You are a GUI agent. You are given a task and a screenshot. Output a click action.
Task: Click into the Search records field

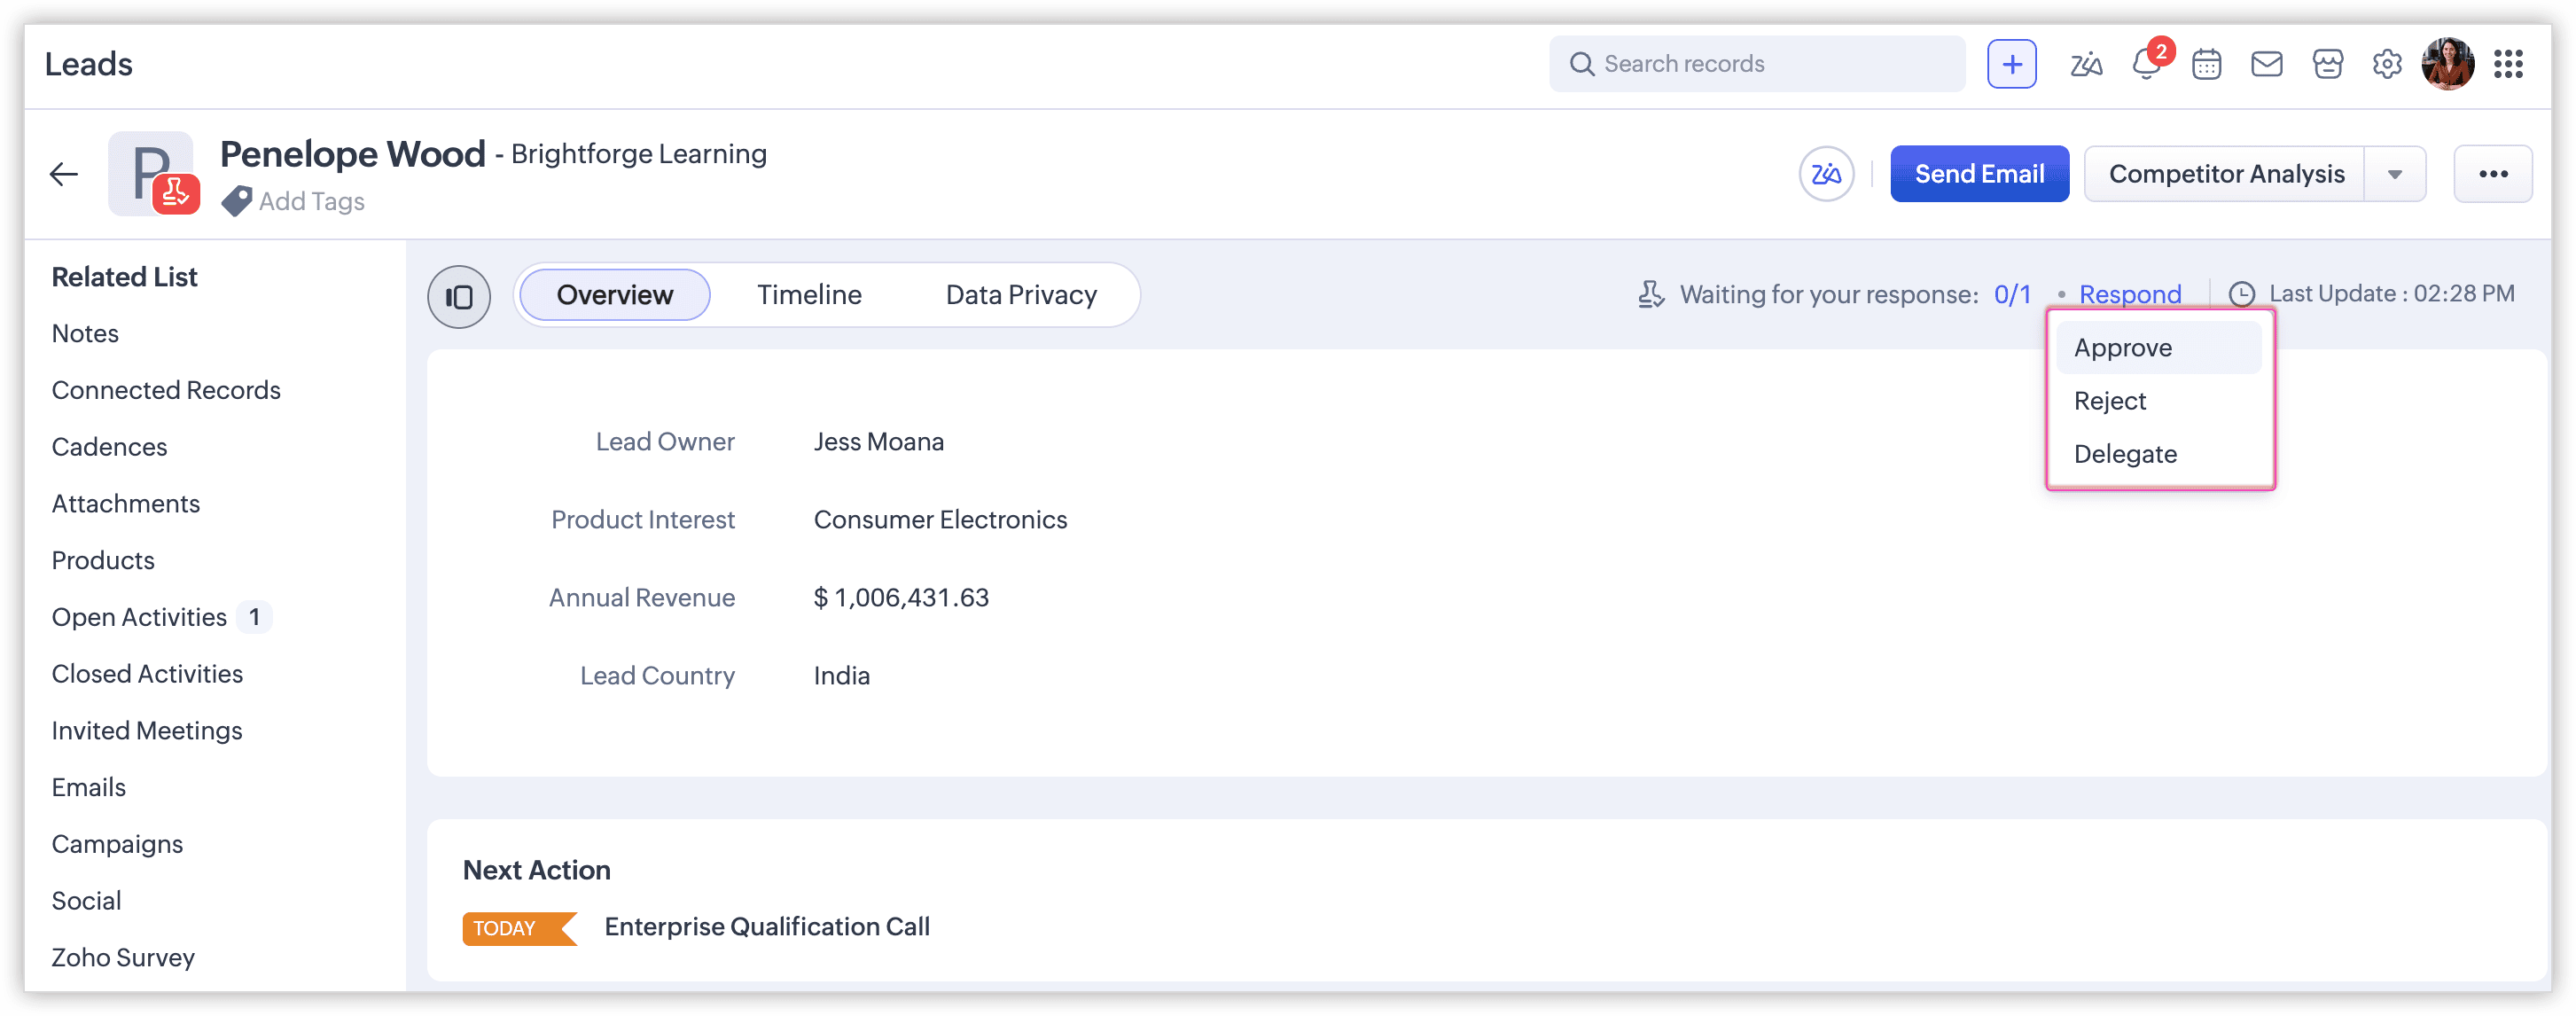point(1757,64)
